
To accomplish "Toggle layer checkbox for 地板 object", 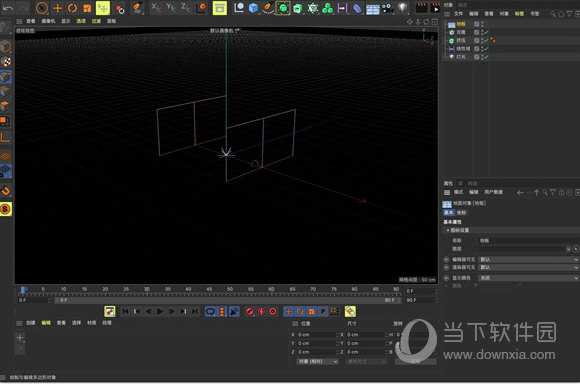I will 477,24.
